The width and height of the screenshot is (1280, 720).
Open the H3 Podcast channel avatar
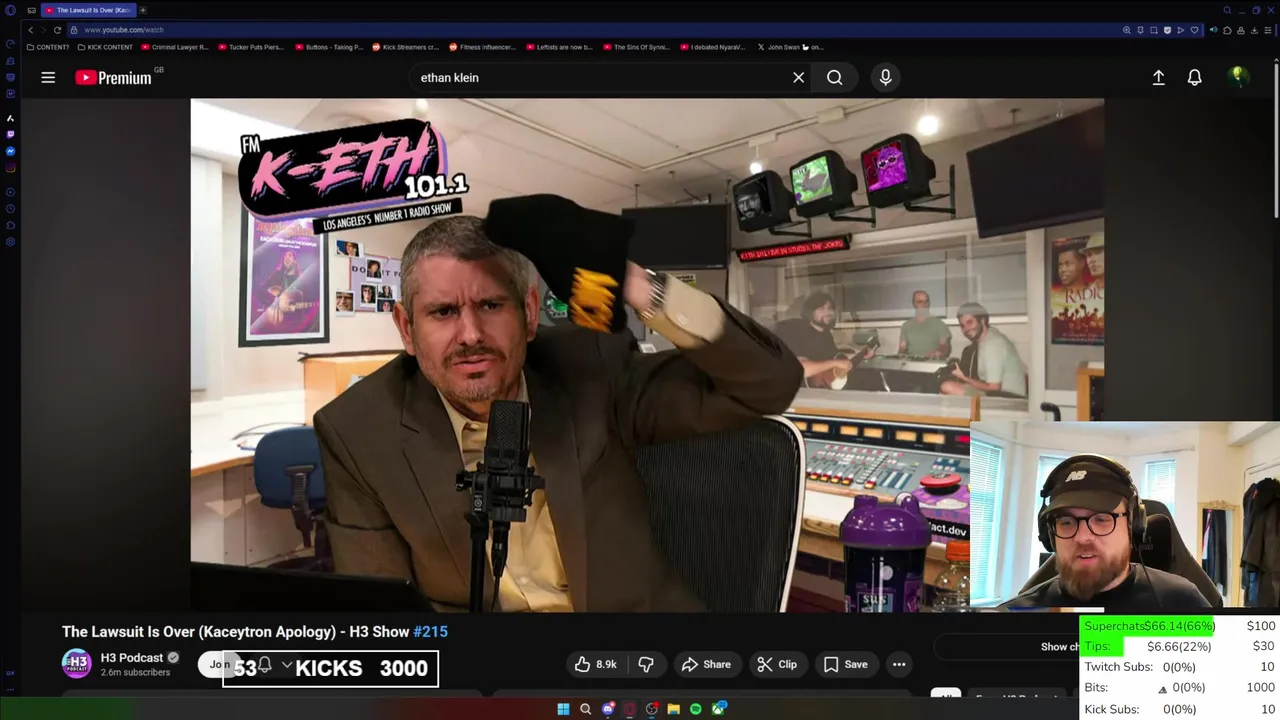point(77,664)
